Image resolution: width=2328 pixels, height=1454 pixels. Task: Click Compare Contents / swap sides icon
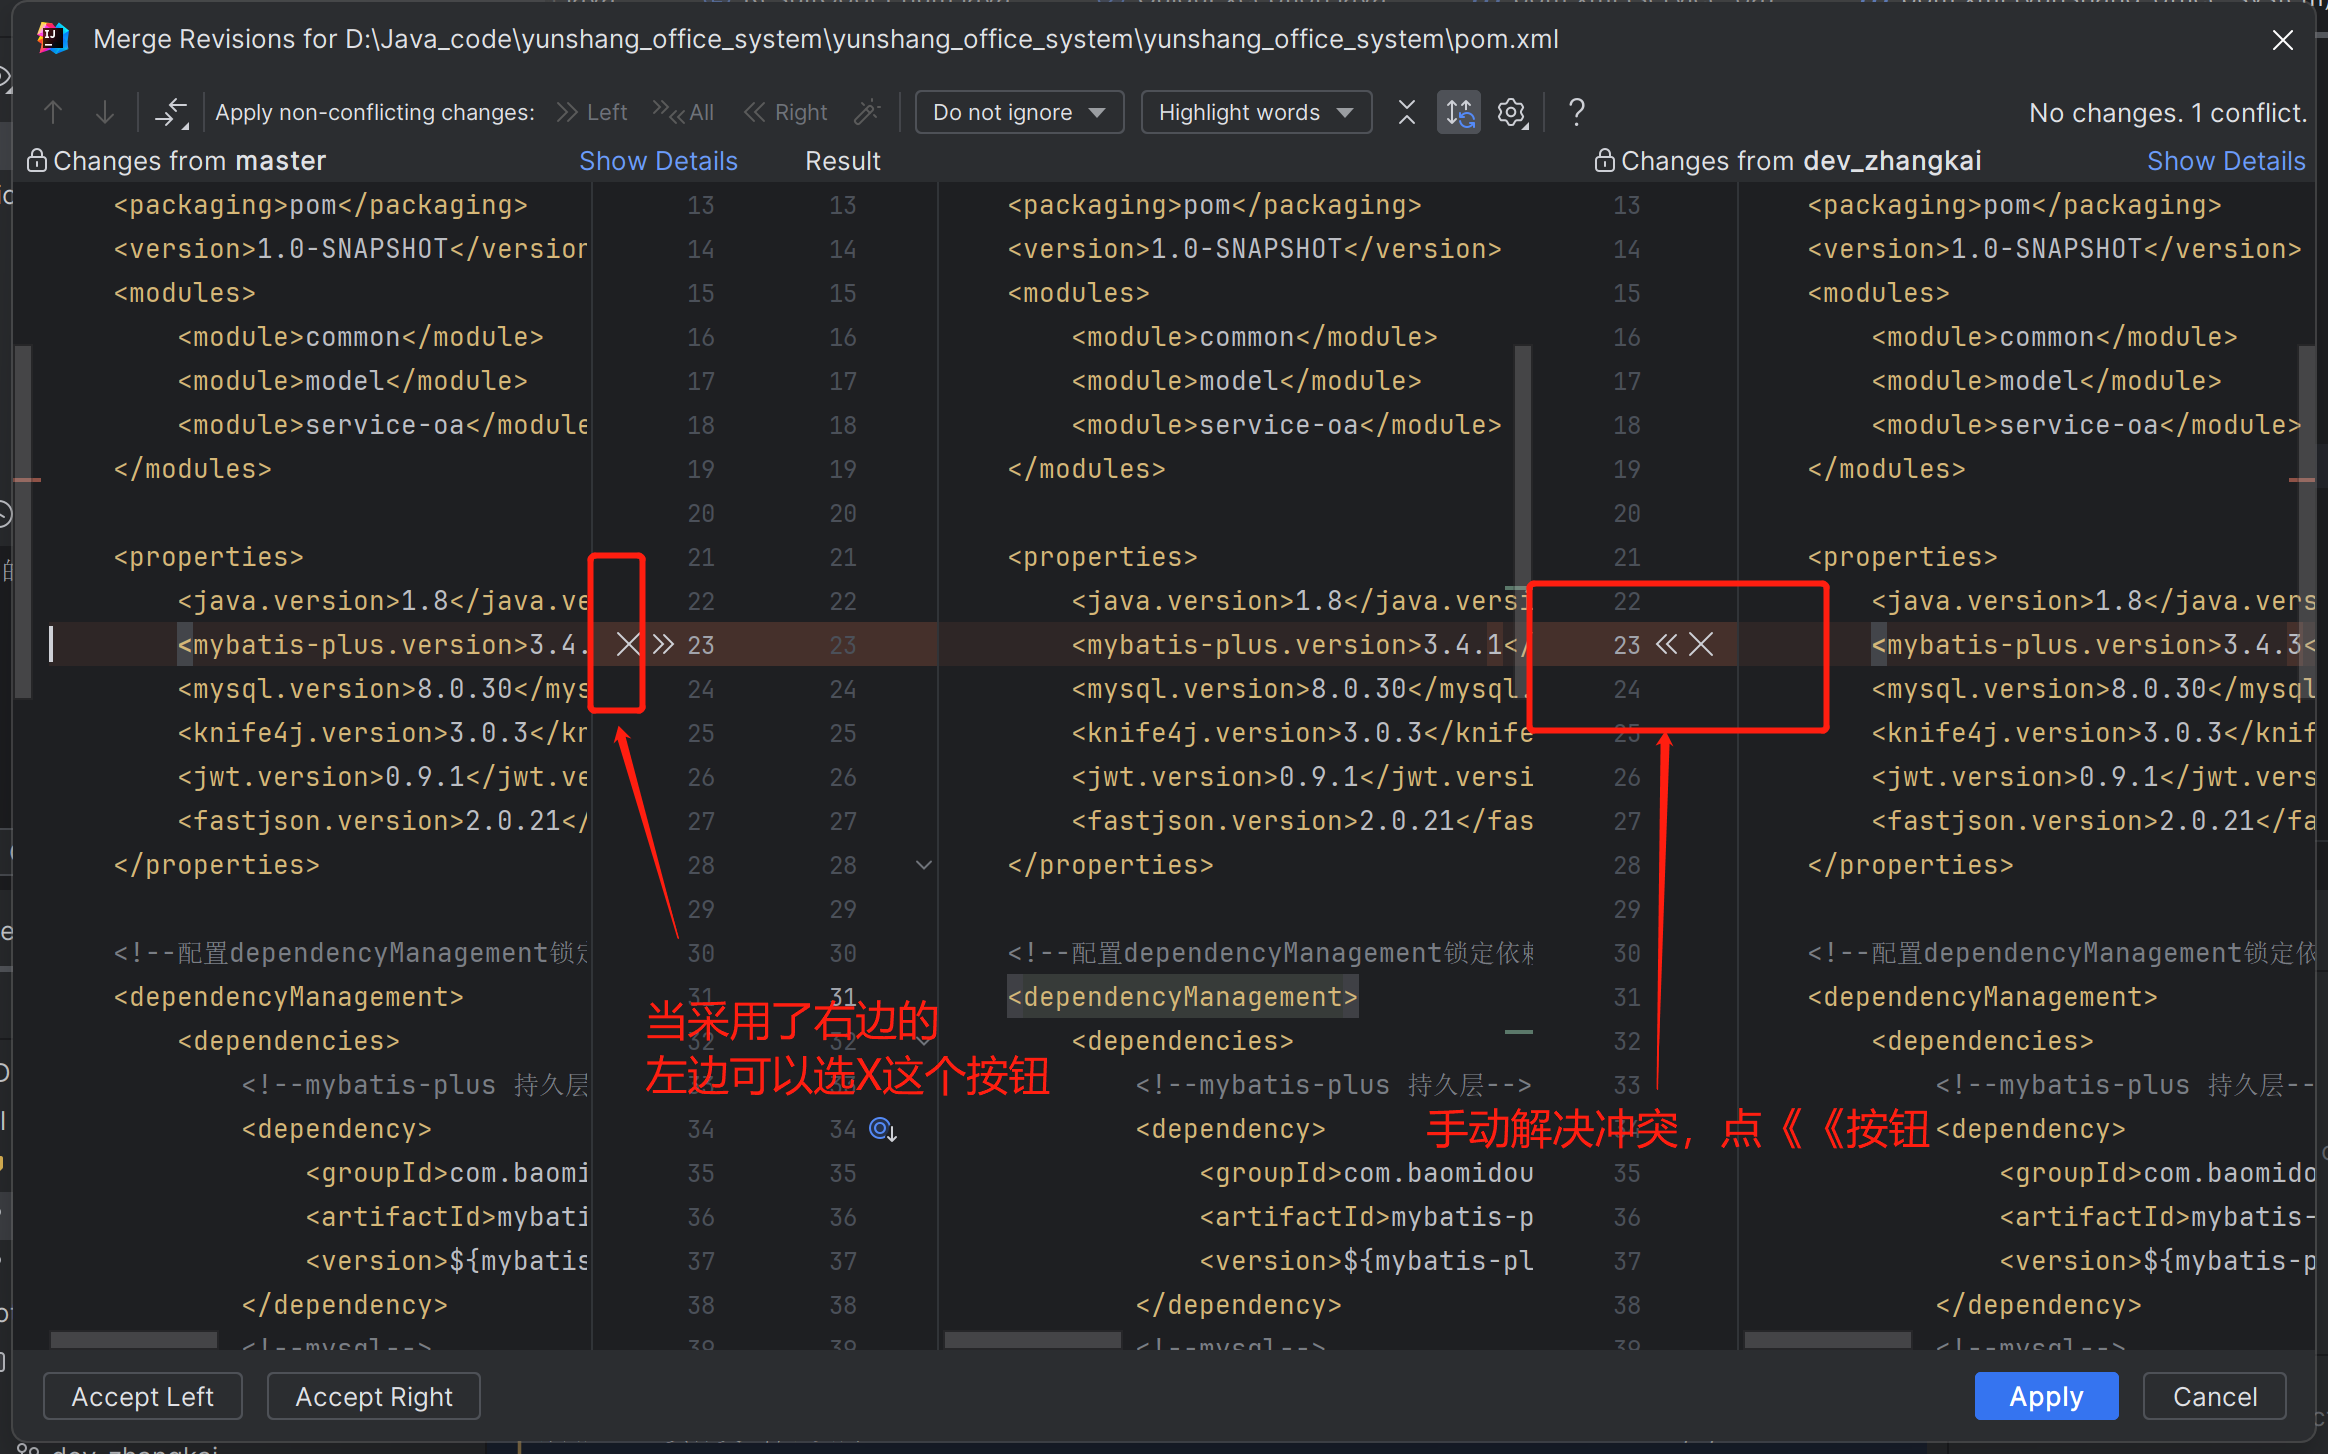pyautogui.click(x=171, y=112)
